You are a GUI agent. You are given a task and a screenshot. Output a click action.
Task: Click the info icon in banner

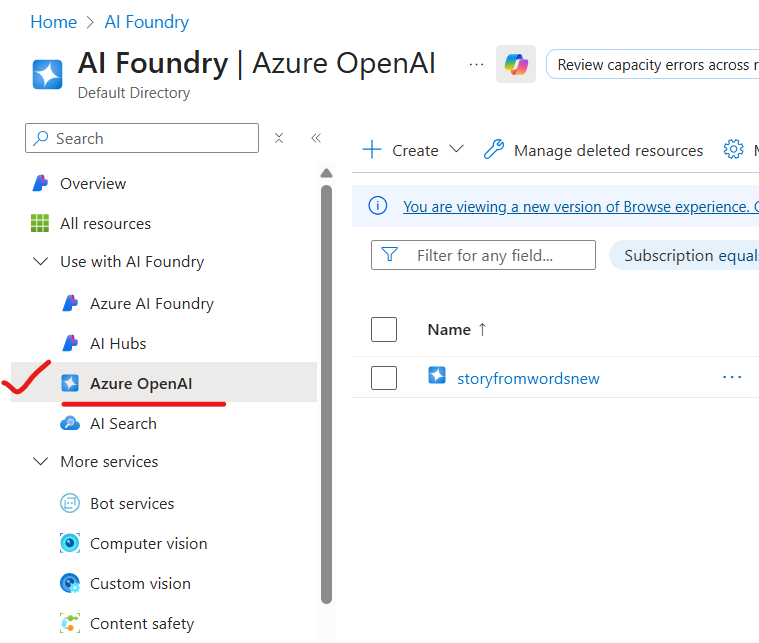click(x=378, y=205)
